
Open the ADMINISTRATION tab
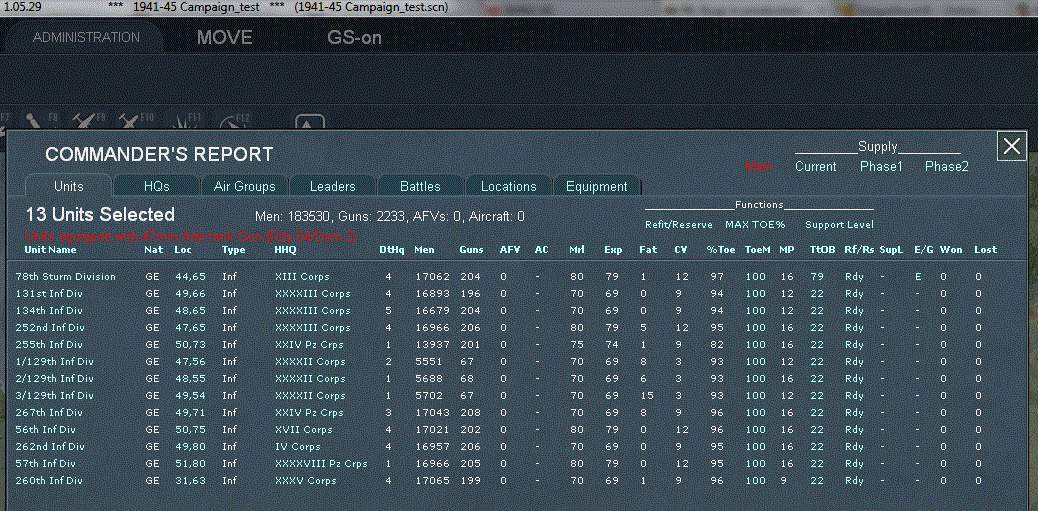[87, 37]
